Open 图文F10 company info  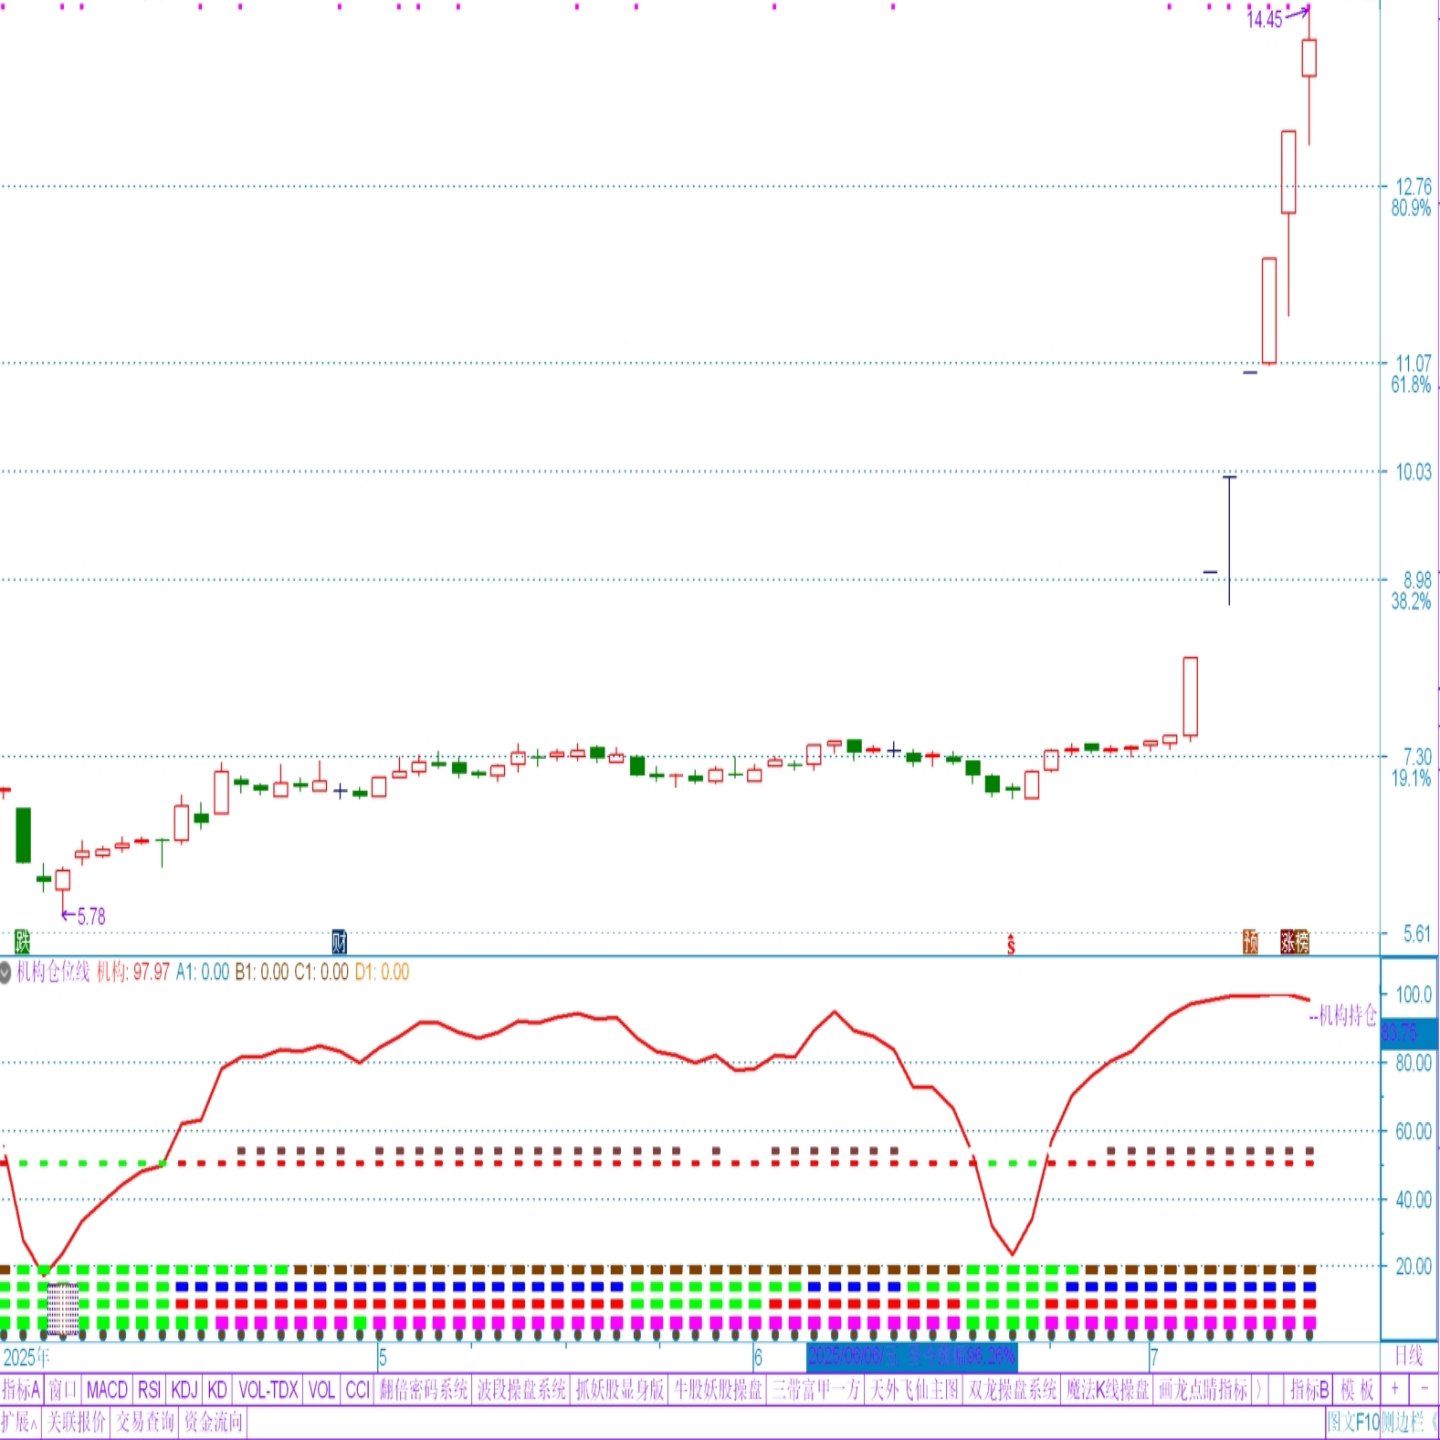point(1354,1421)
